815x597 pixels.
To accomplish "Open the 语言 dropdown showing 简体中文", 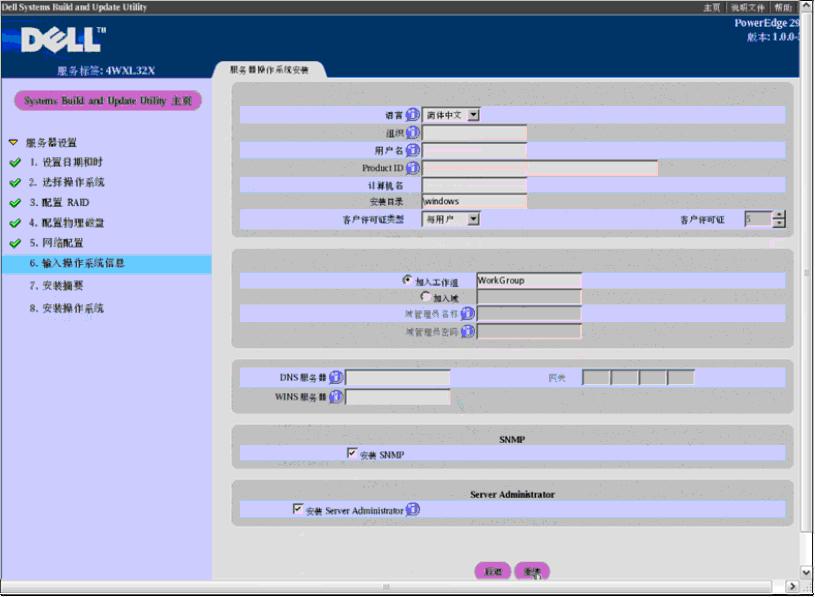I will 451,115.
